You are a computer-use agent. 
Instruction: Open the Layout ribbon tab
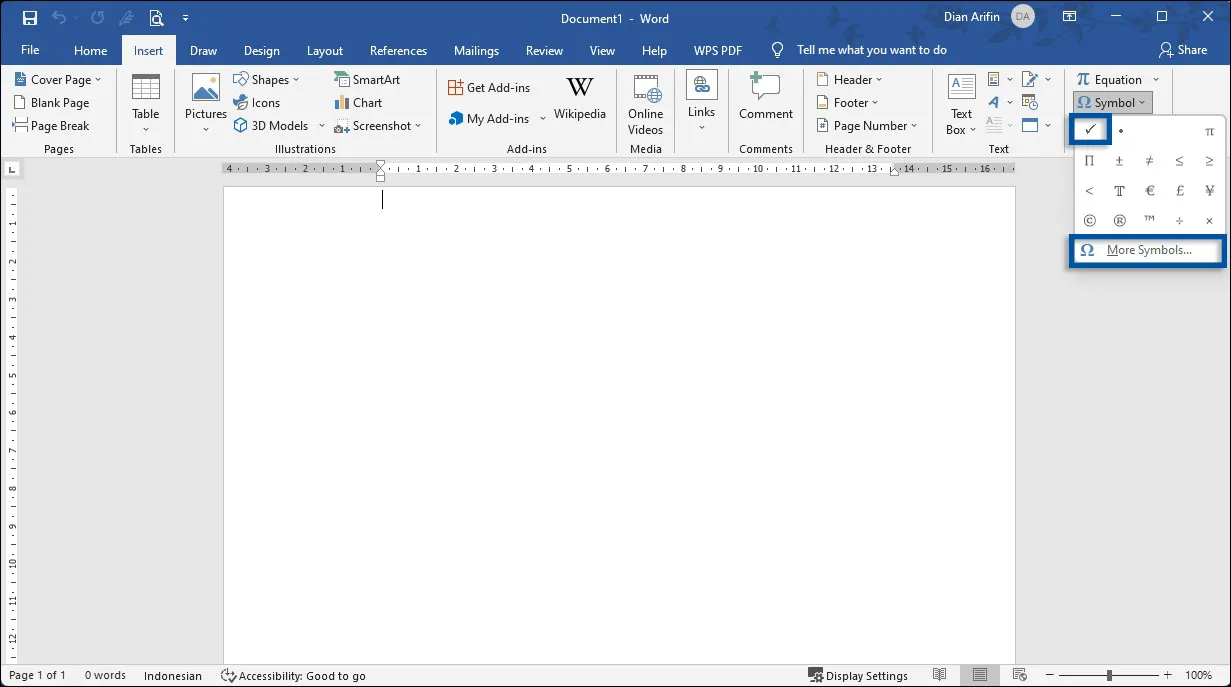coord(325,51)
